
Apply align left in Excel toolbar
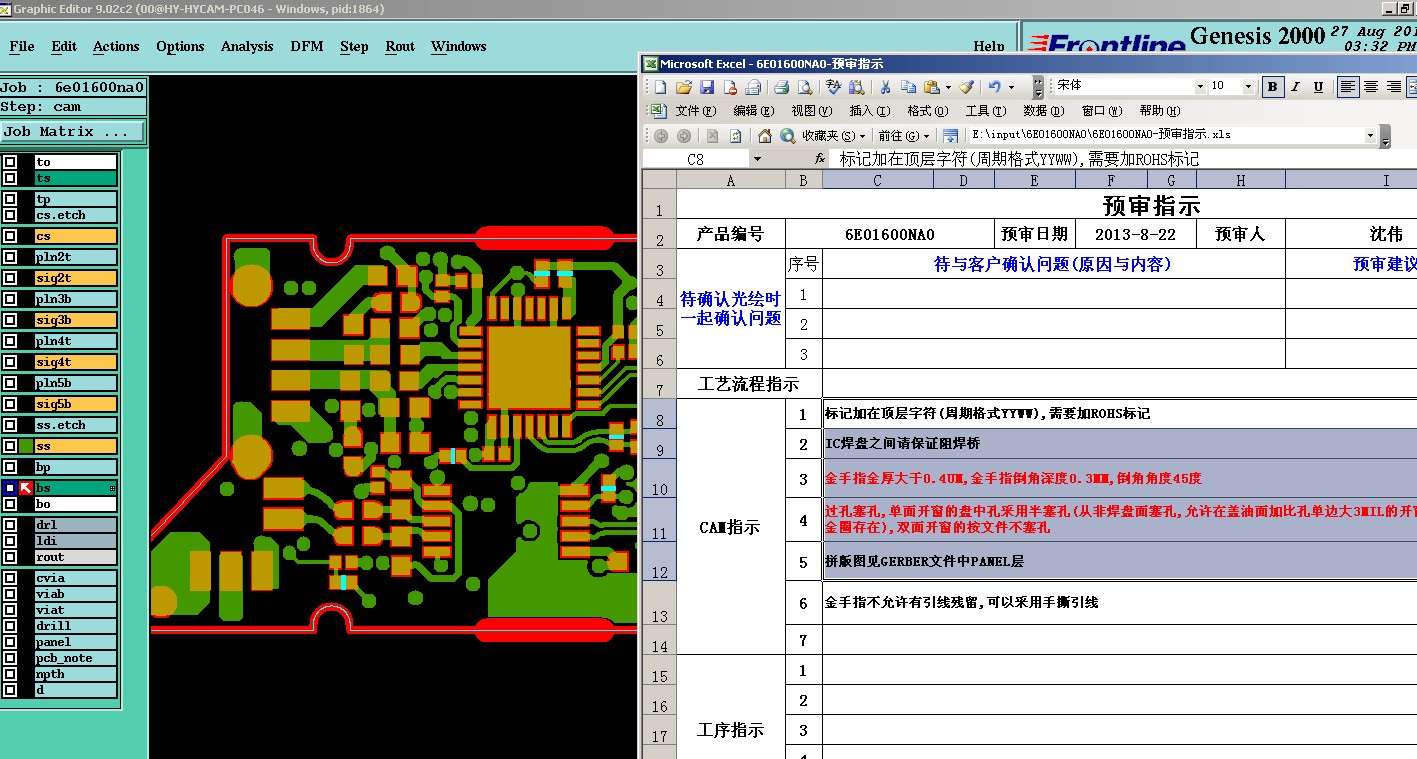1348,87
